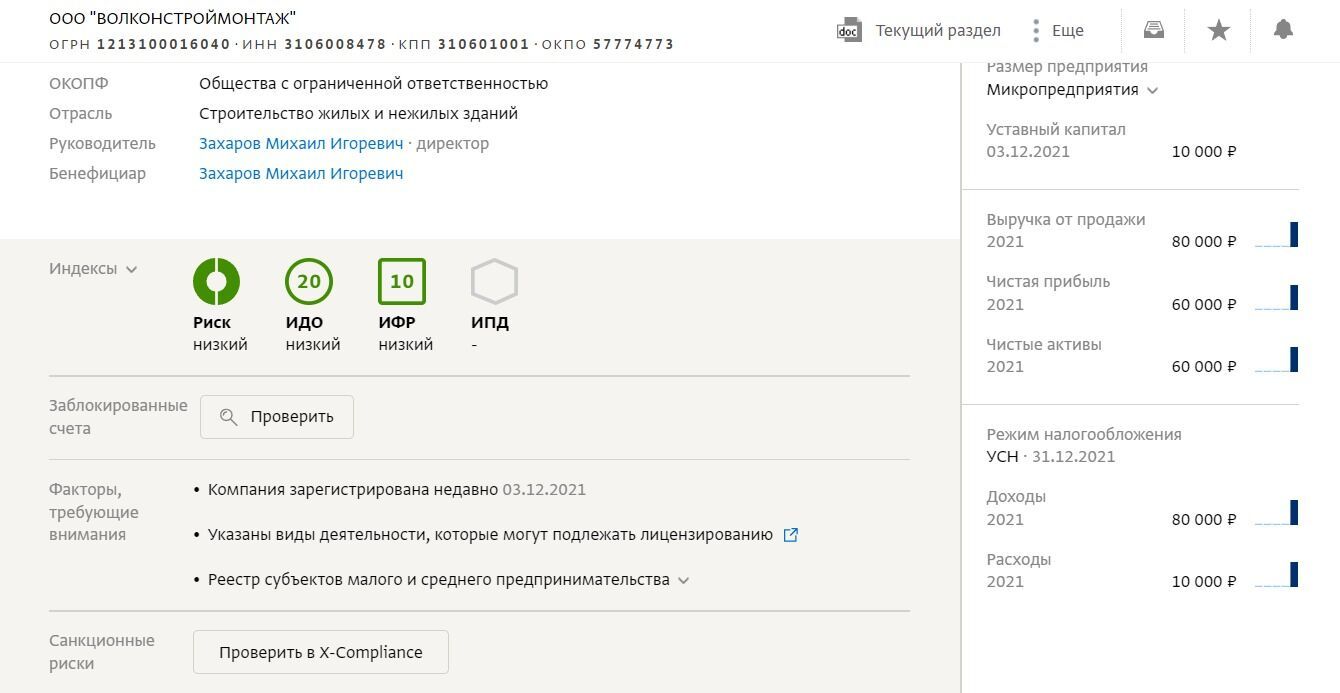
Task: Click the Санкционные риски label
Action: tap(102, 652)
